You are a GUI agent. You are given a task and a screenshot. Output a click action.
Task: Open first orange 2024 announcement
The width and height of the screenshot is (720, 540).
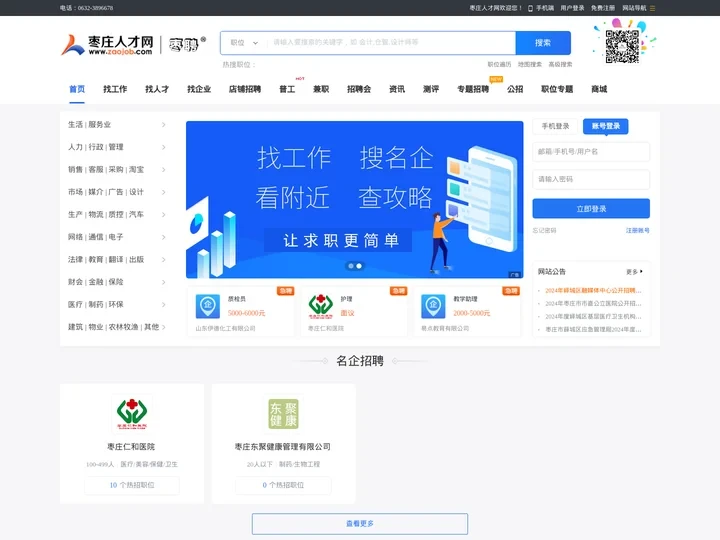tap(593, 291)
